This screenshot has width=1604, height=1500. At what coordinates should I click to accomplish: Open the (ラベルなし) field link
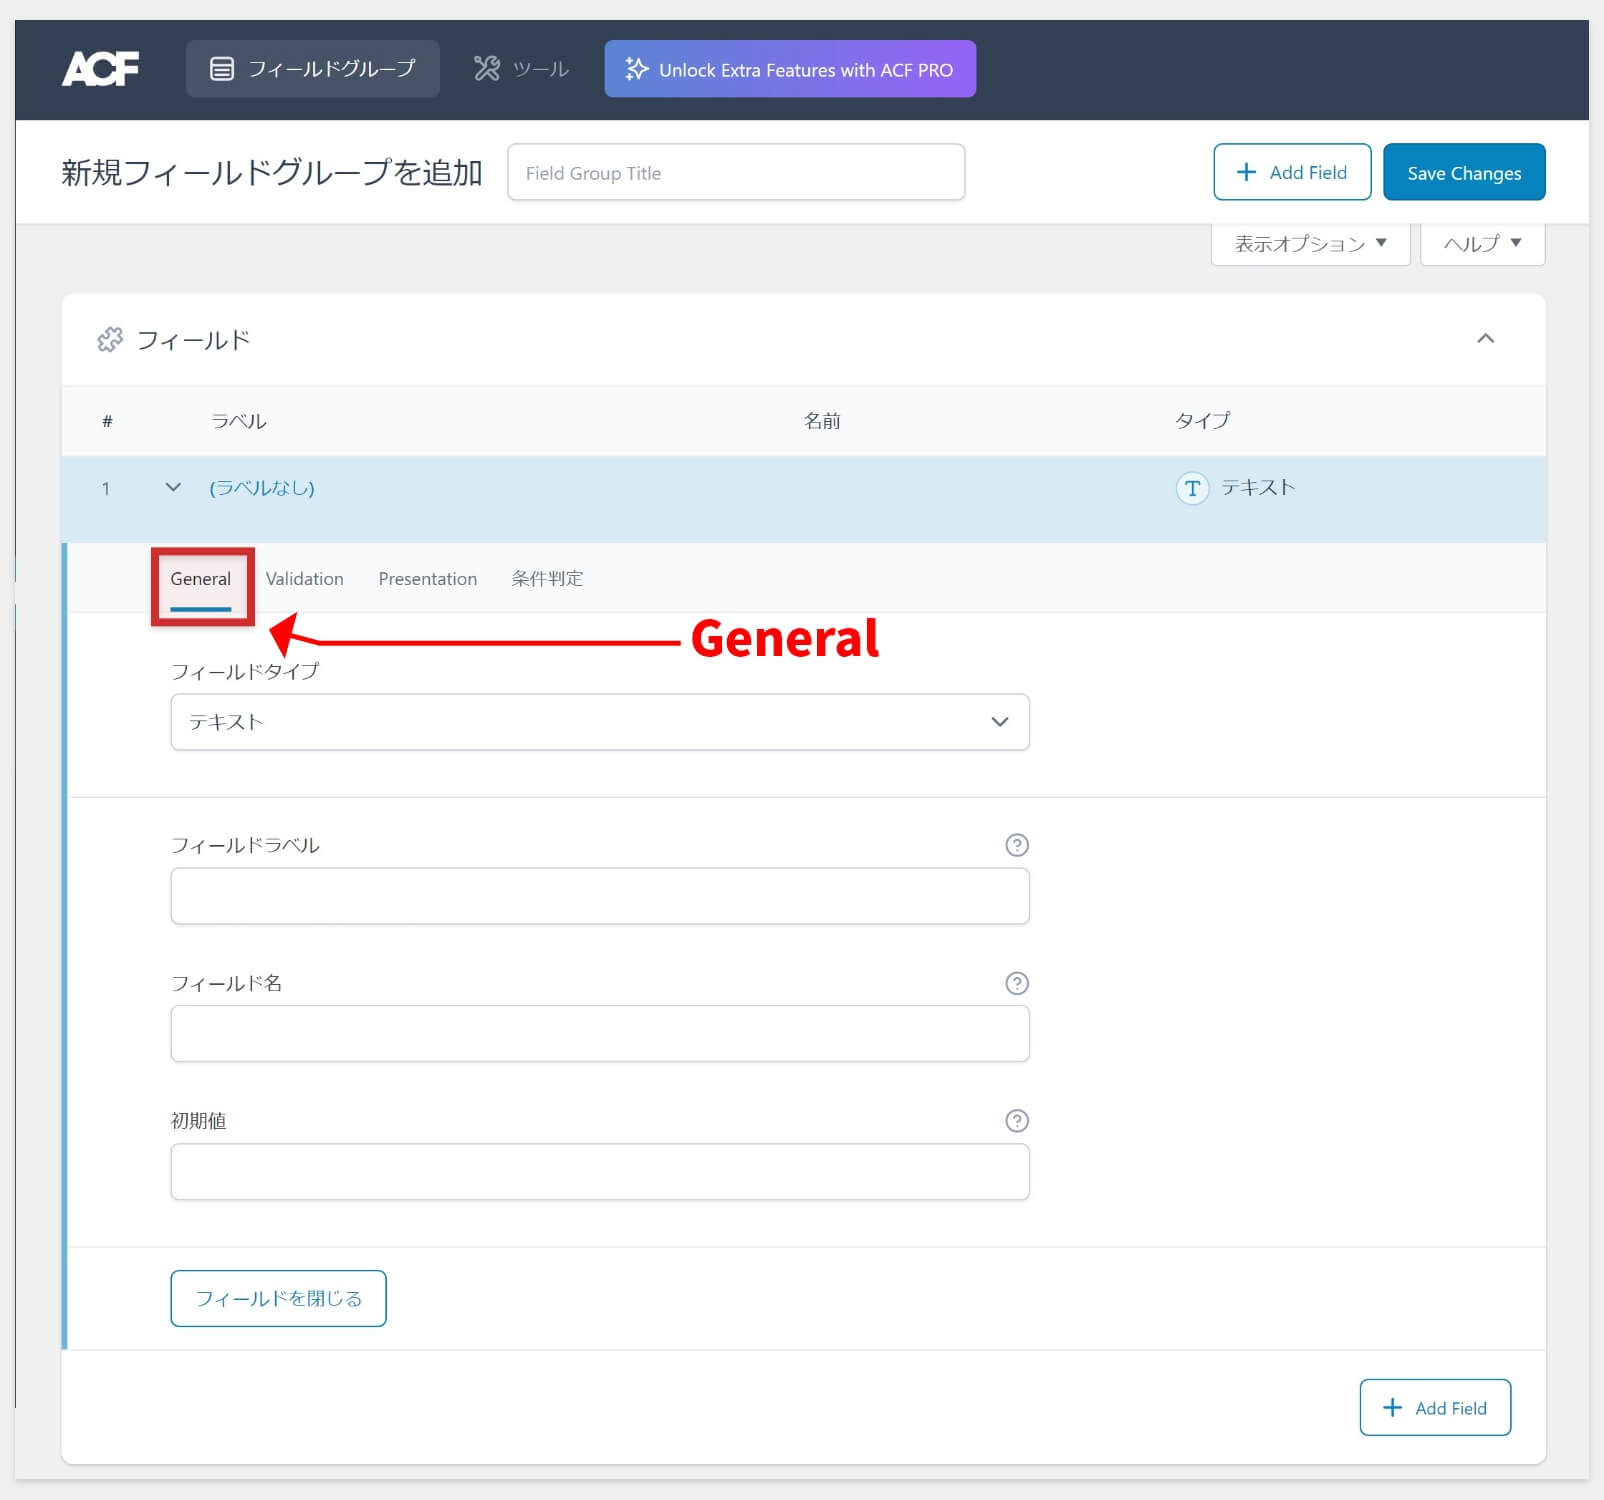pos(262,488)
